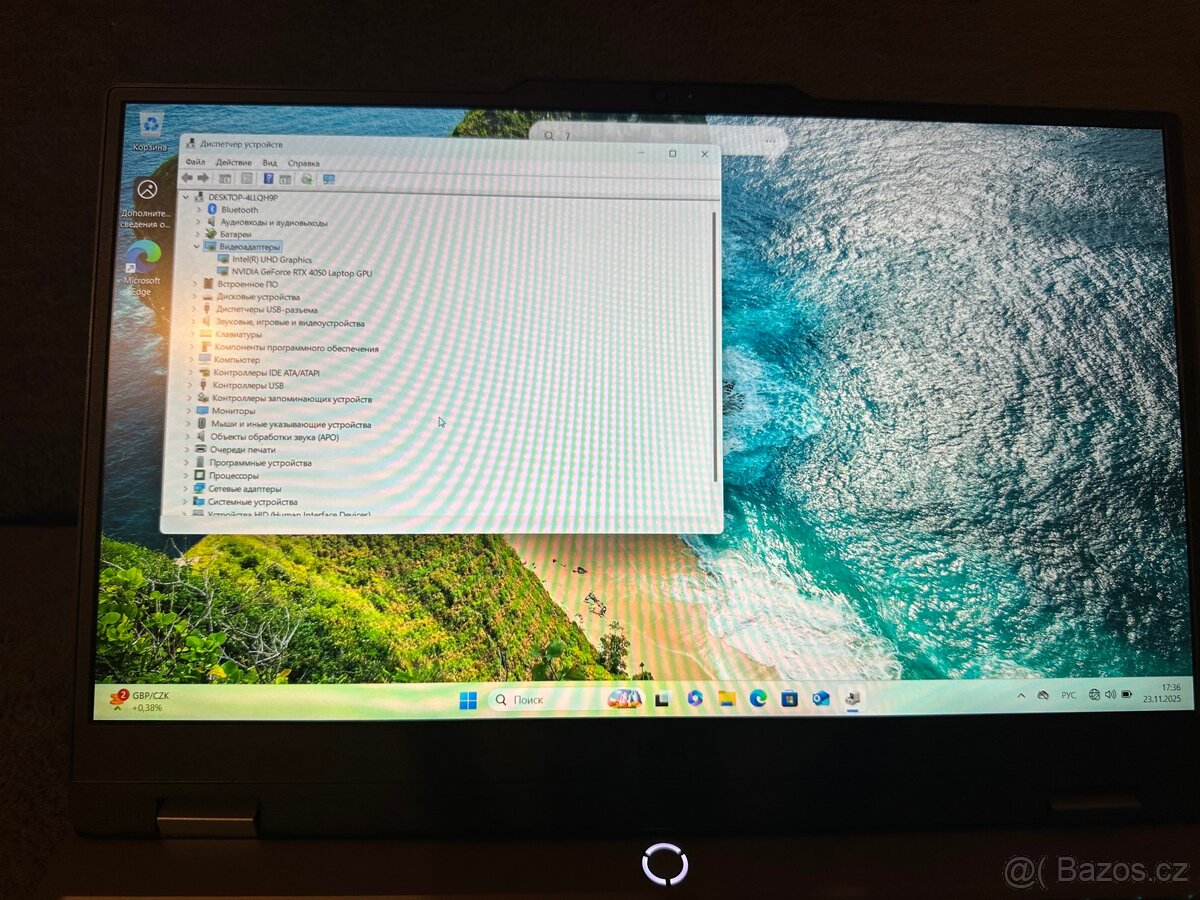Click the Scan for hardware changes toolbar icon

click(x=306, y=178)
